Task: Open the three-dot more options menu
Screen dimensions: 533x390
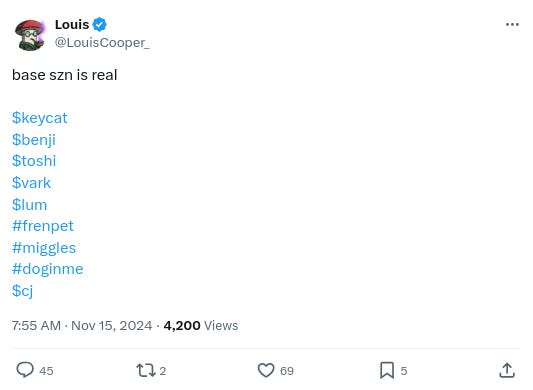Action: pyautogui.click(x=512, y=24)
